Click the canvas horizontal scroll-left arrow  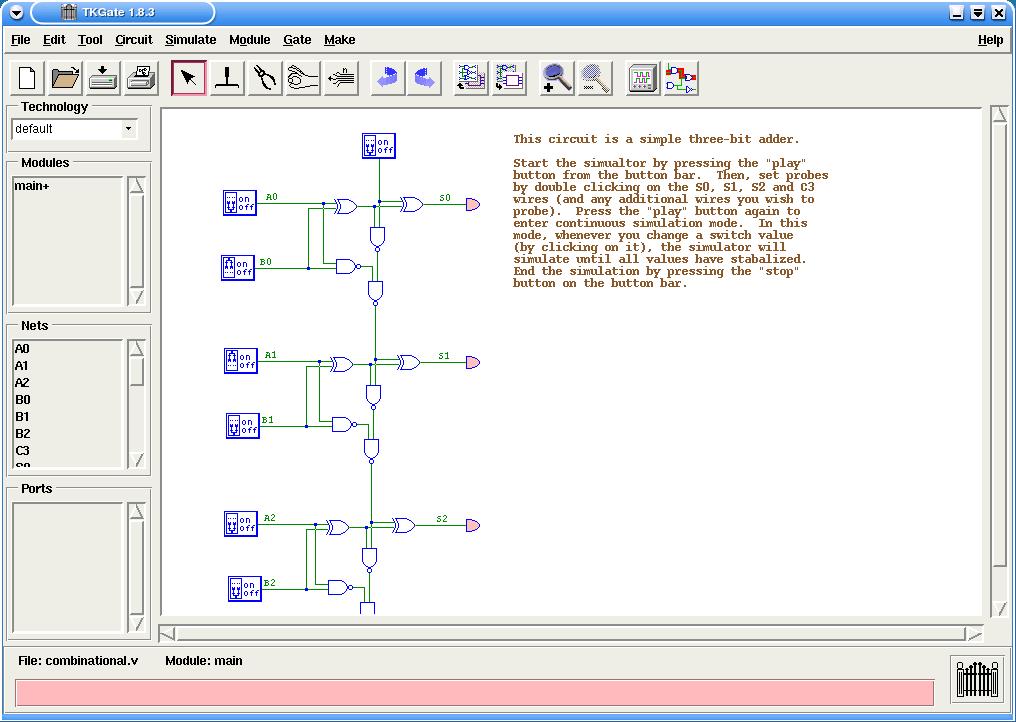pos(167,634)
